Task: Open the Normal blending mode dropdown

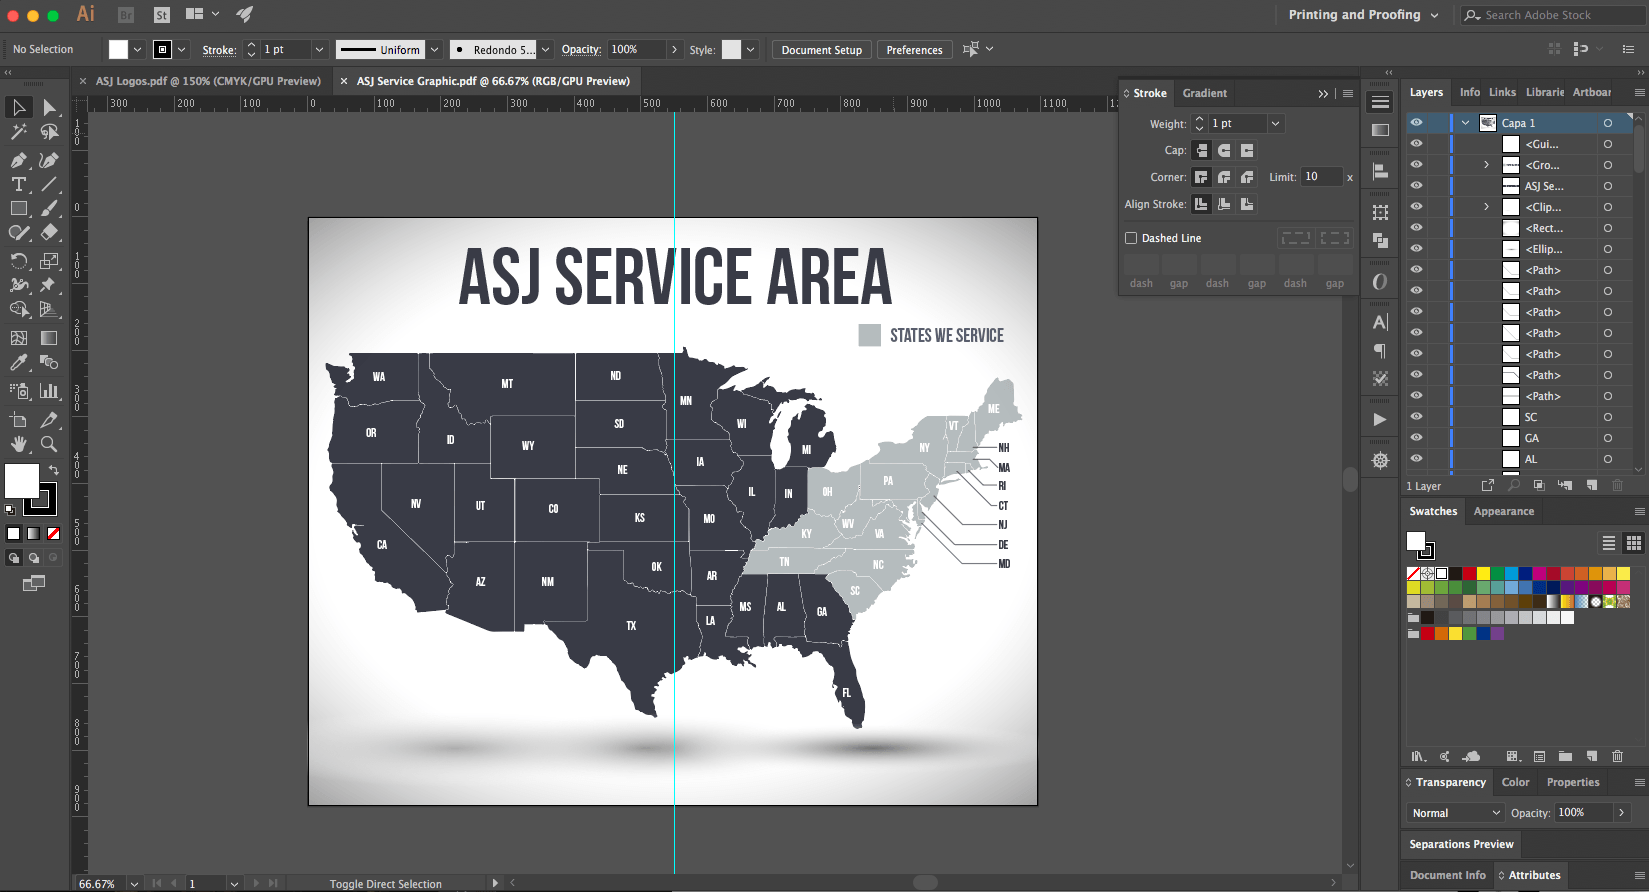Action: (1456, 813)
